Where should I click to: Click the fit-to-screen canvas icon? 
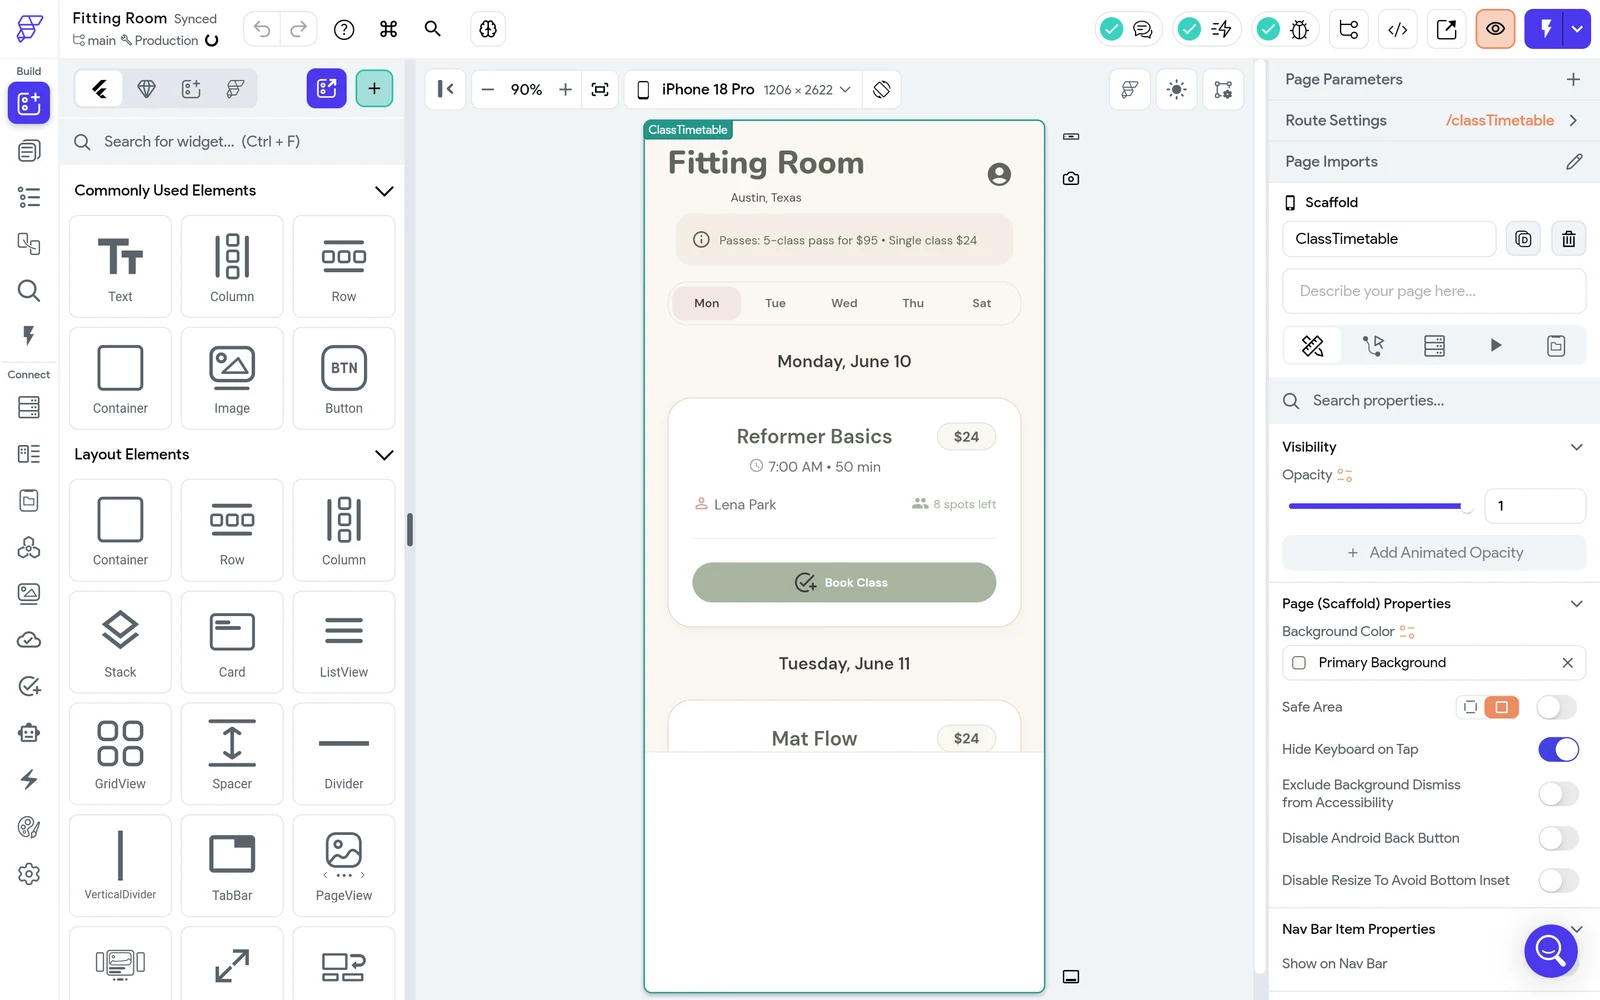pyautogui.click(x=600, y=89)
